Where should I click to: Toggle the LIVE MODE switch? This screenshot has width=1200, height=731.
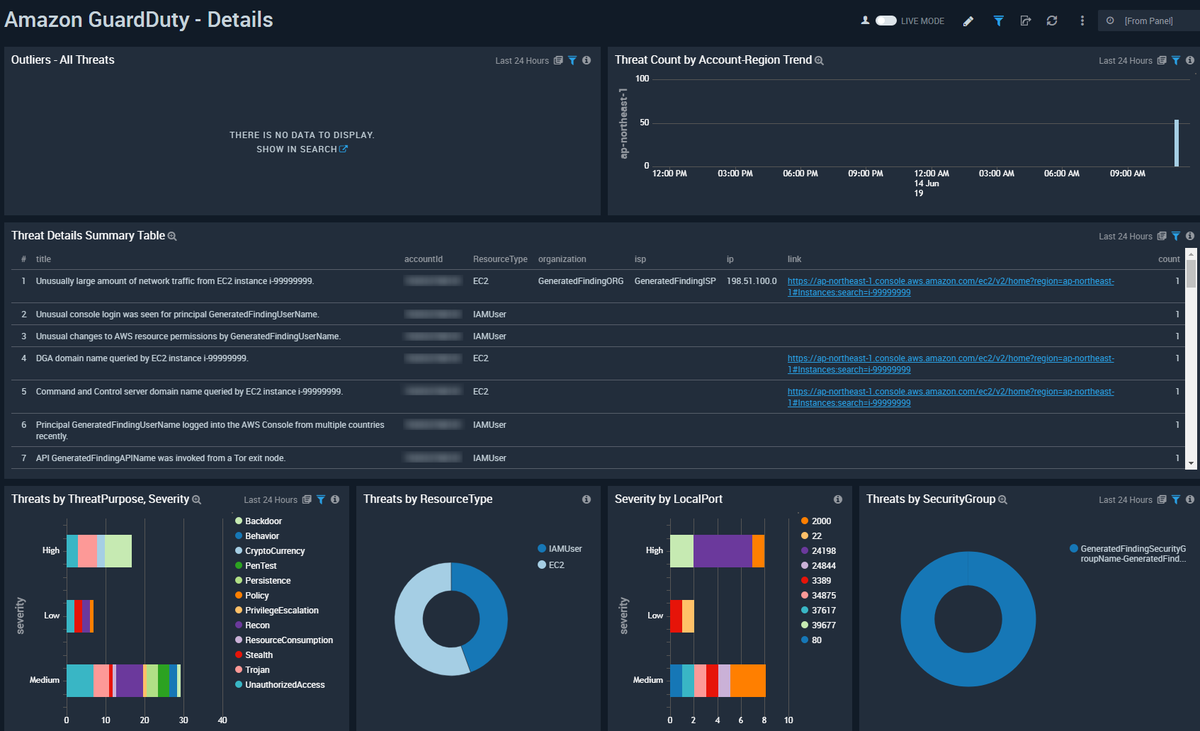[886, 21]
